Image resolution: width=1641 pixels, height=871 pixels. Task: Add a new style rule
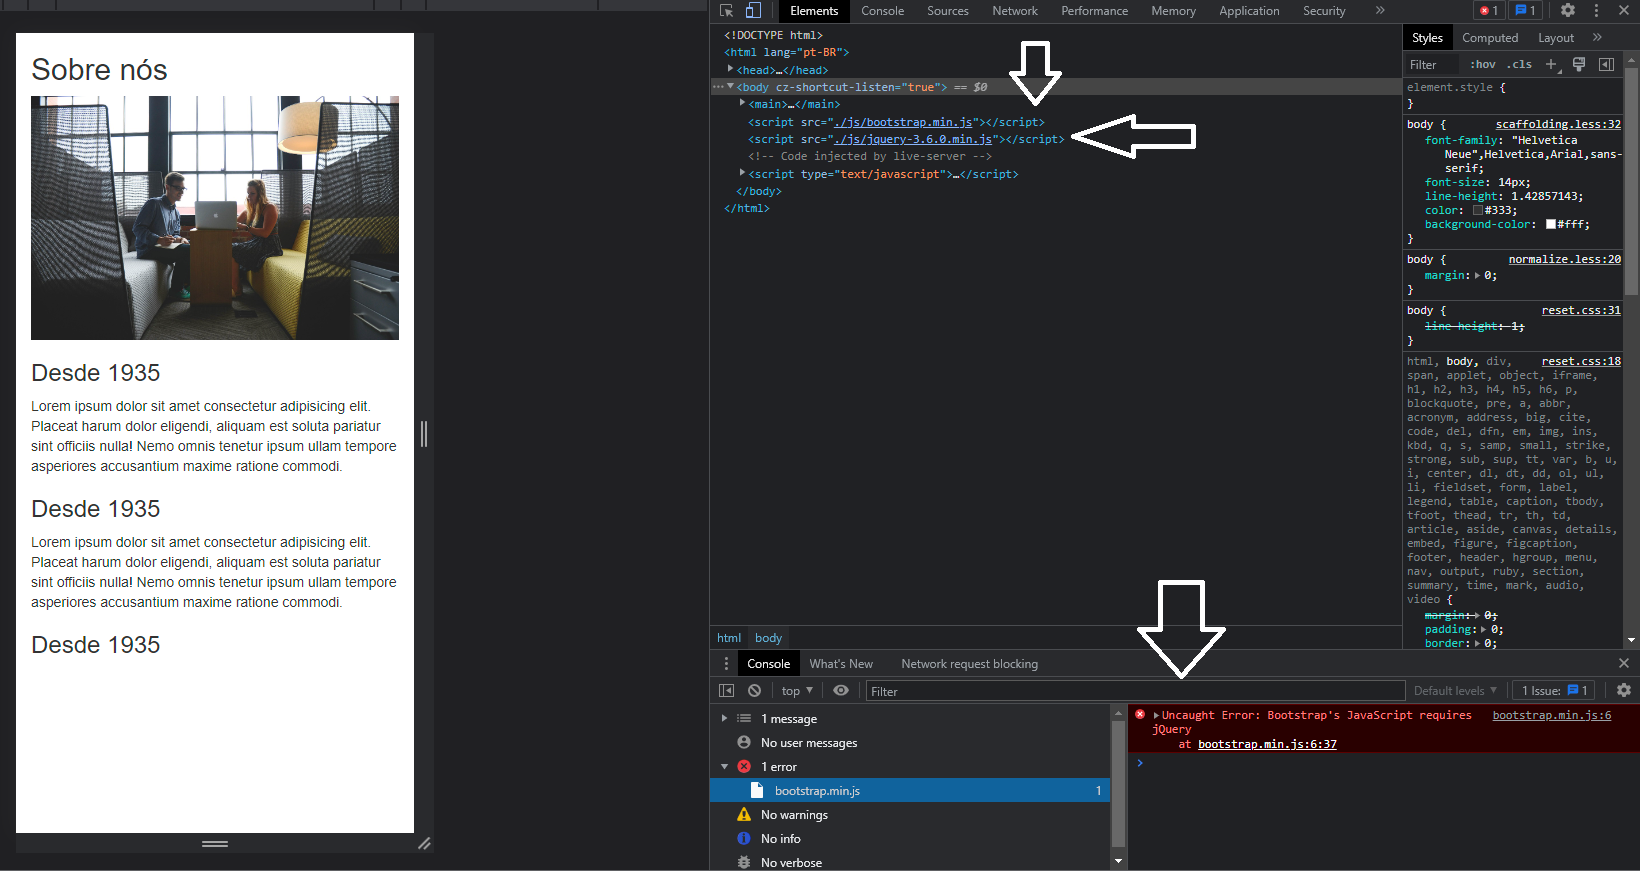coord(1552,65)
